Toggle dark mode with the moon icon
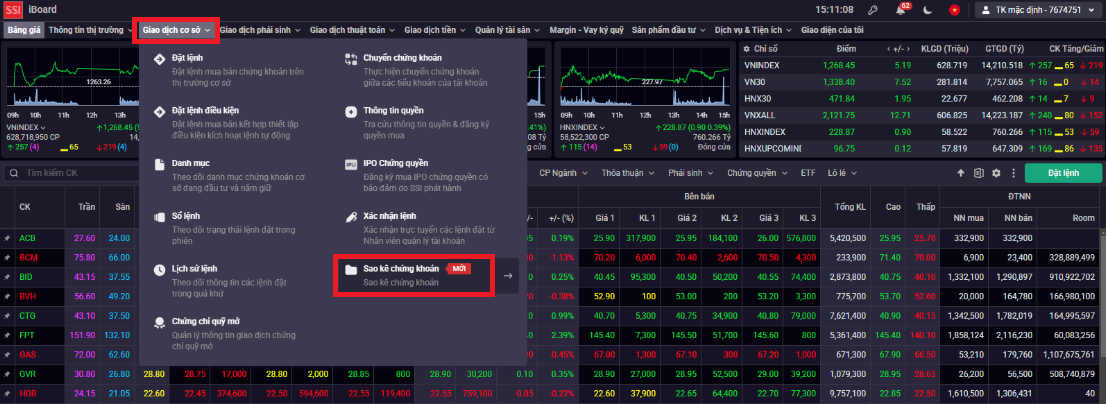Screen dimensions: 1106x404 928,10
